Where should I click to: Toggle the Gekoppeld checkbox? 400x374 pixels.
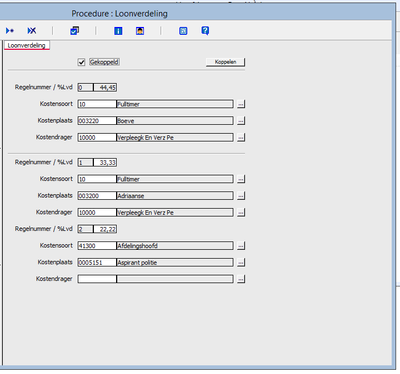coord(81,62)
